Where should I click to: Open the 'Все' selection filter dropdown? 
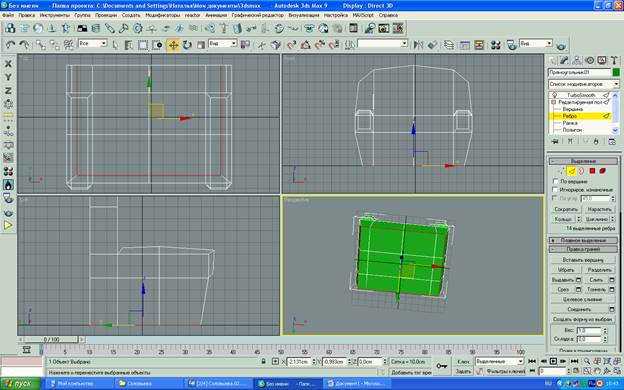click(x=93, y=43)
